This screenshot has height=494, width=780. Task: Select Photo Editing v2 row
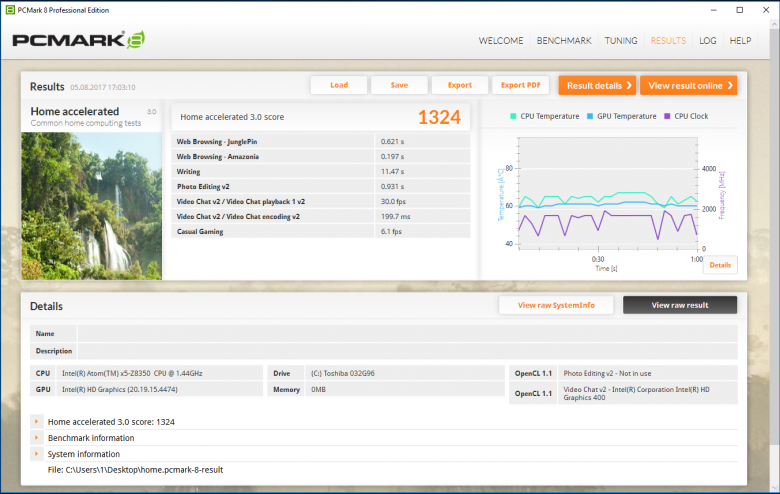pyautogui.click(x=321, y=187)
